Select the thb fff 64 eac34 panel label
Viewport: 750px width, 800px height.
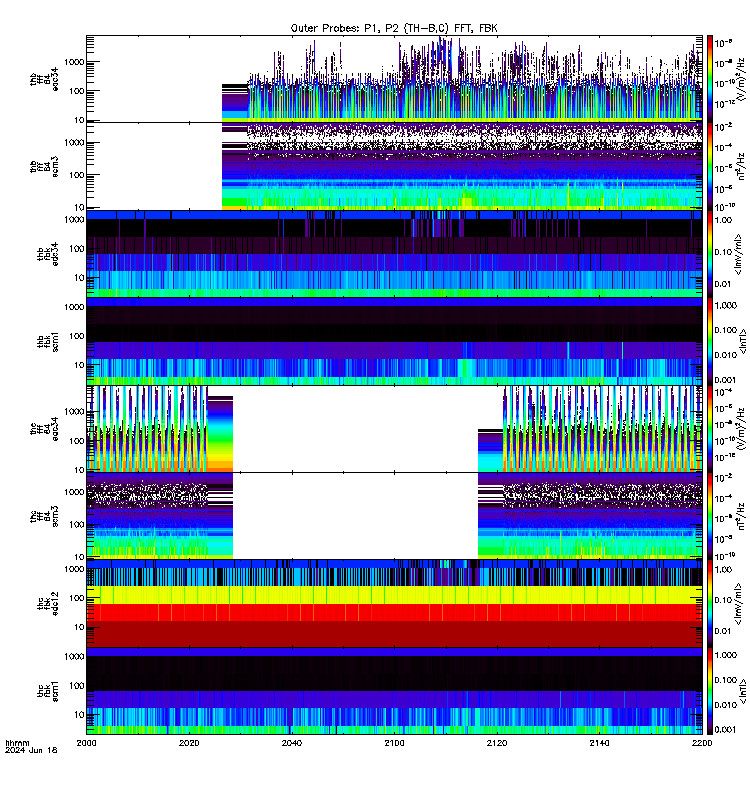[44, 79]
